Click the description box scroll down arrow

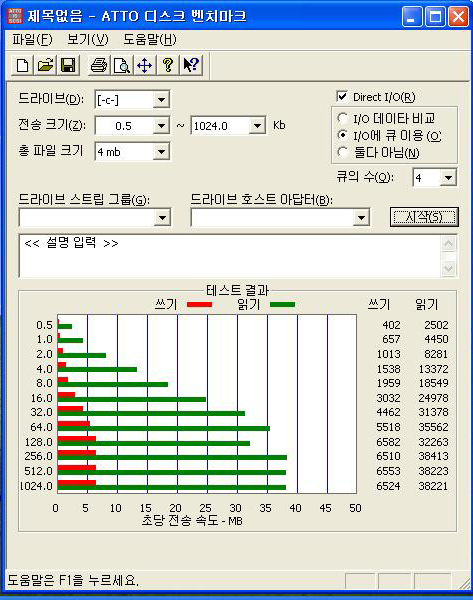[x=449, y=269]
